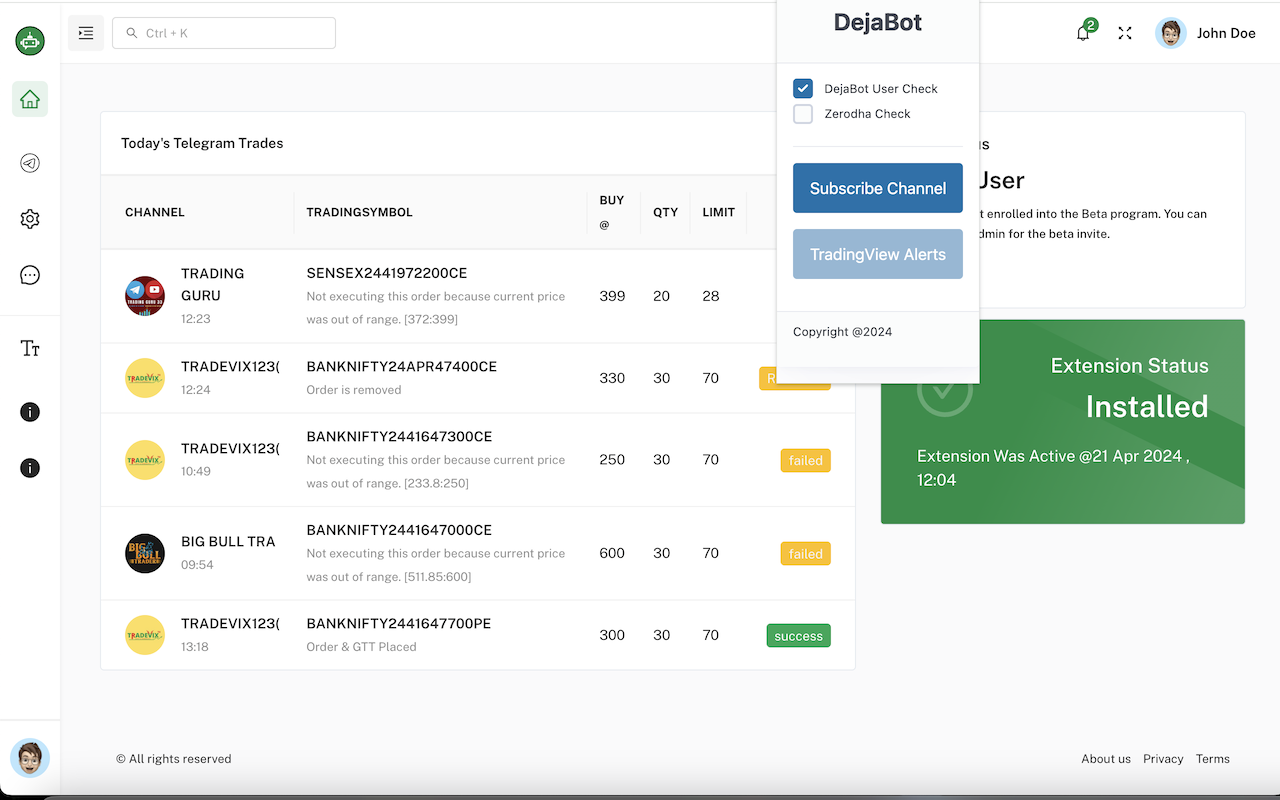1280x800 pixels.
Task: Select the Telegram channels sidebar icon
Action: [x=30, y=162]
